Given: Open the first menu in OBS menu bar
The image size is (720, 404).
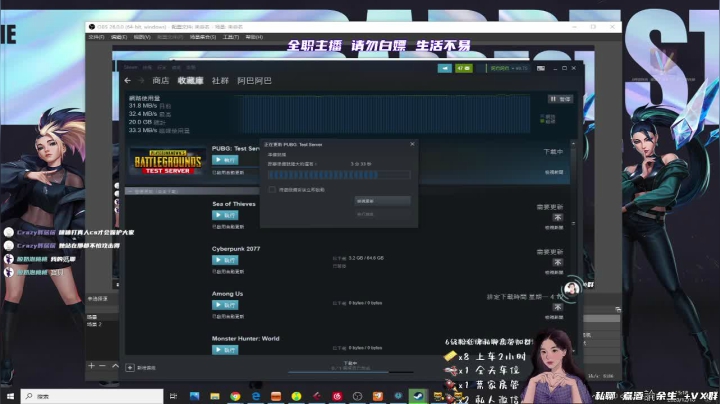Looking at the screenshot, I should click(x=96, y=37).
